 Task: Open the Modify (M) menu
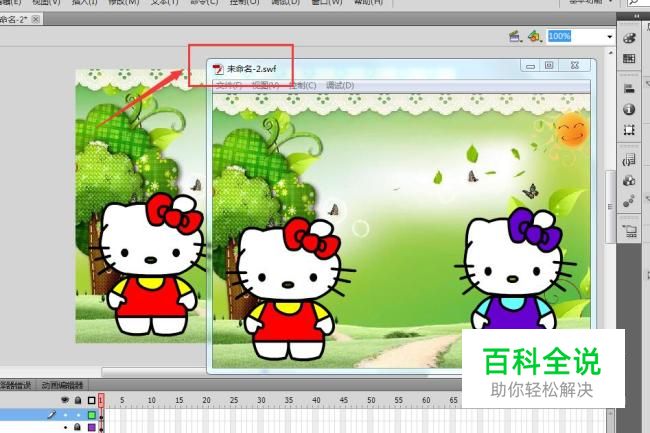point(124,2)
